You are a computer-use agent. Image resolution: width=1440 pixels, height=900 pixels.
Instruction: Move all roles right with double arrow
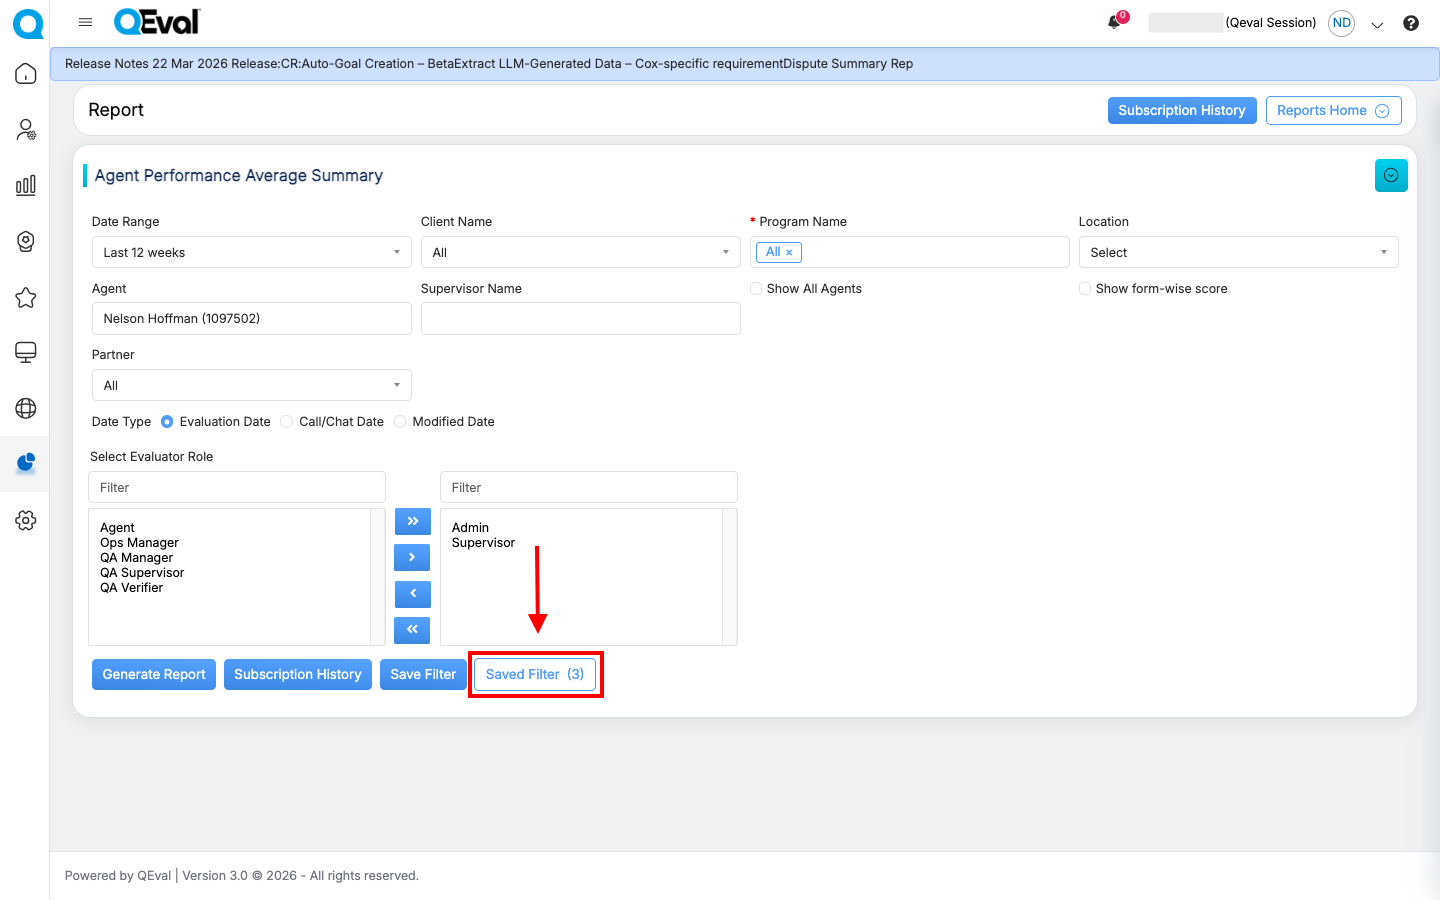click(x=412, y=521)
